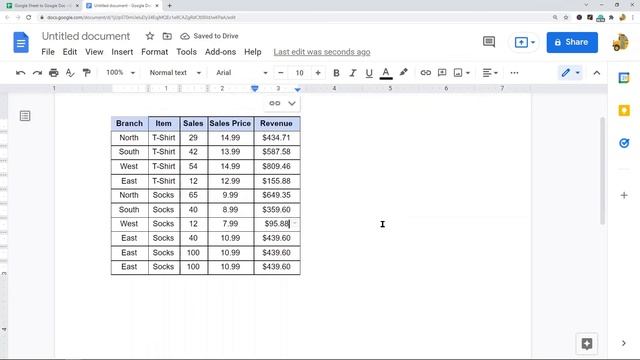Viewport: 640px width, 360px height.
Task: Add a comment from the toolbar
Action: [442, 73]
